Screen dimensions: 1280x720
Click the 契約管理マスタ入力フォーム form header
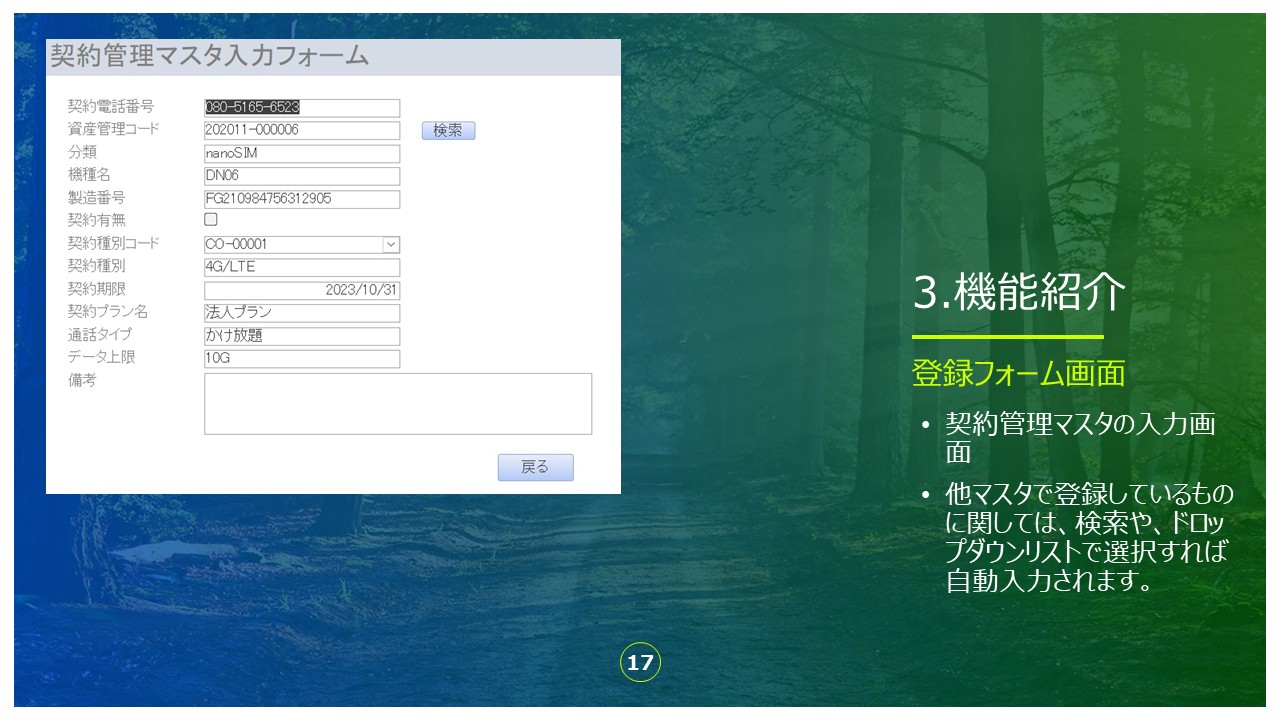[210, 57]
